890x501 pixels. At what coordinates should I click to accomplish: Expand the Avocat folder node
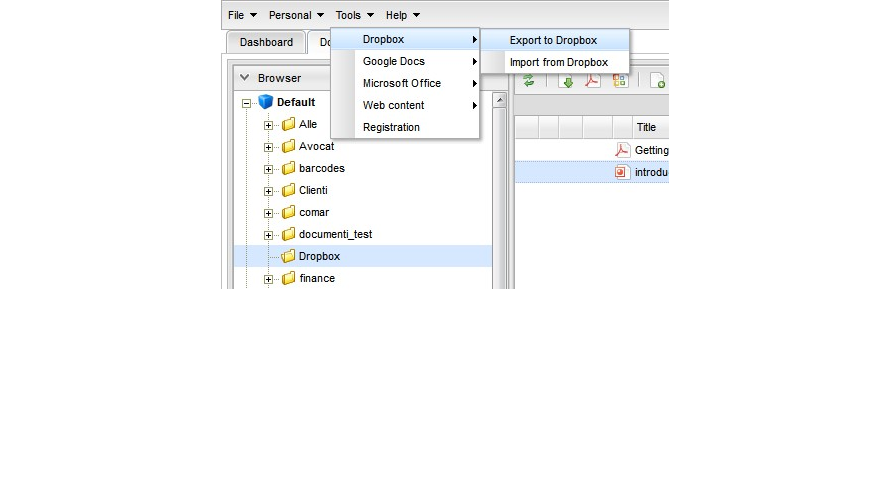click(268, 147)
